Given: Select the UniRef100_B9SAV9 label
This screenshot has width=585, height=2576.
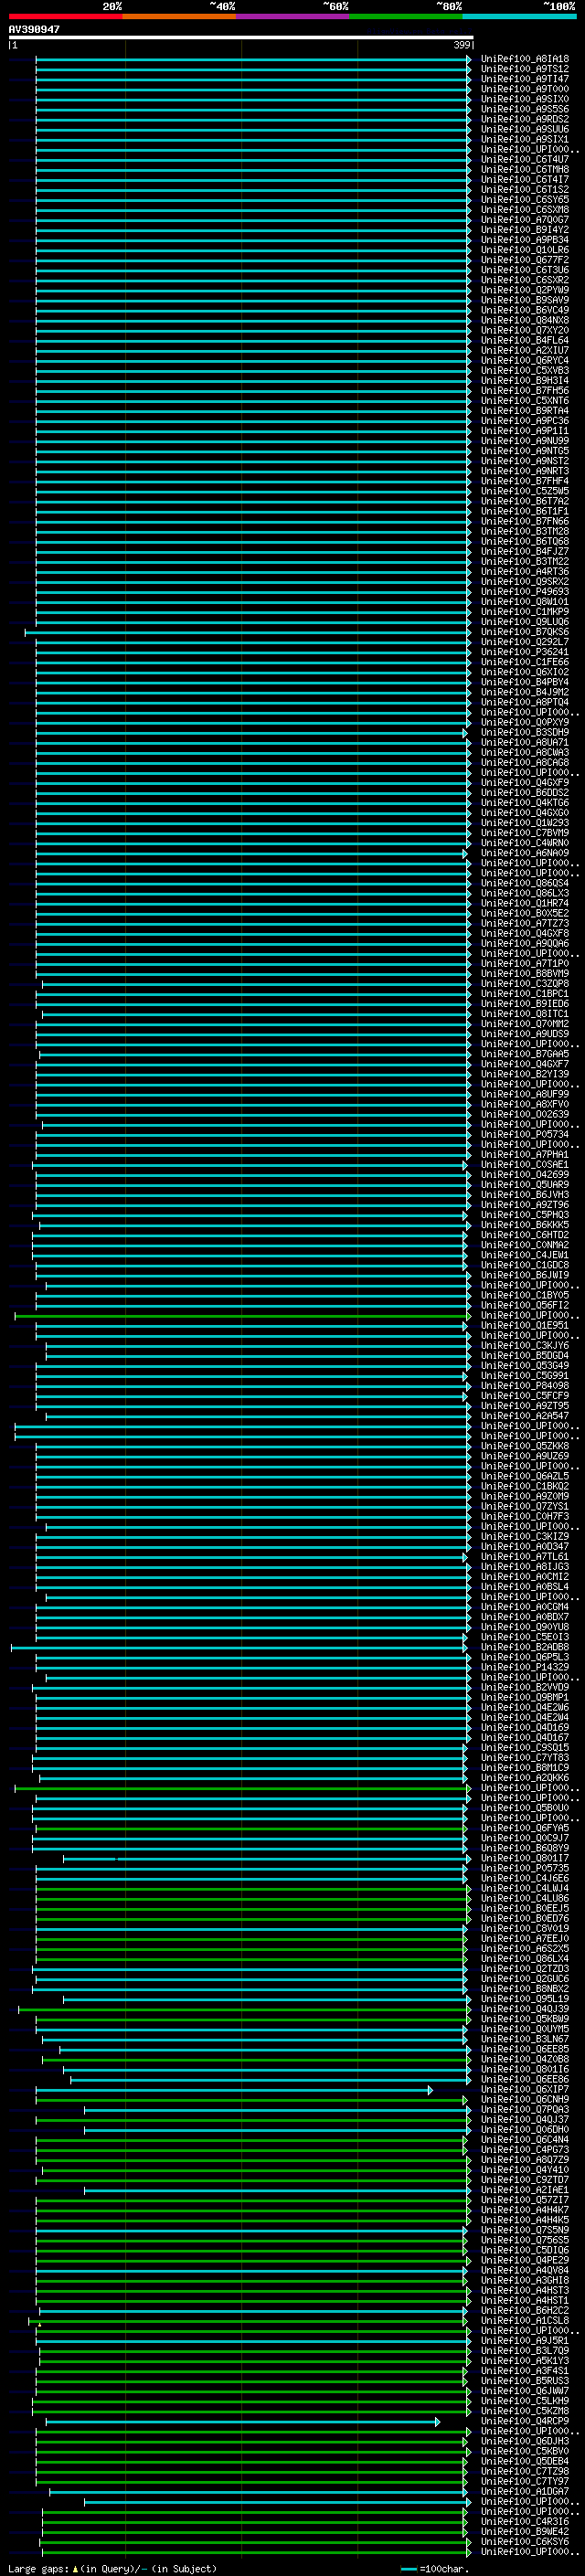Looking at the screenshot, I should [525, 300].
